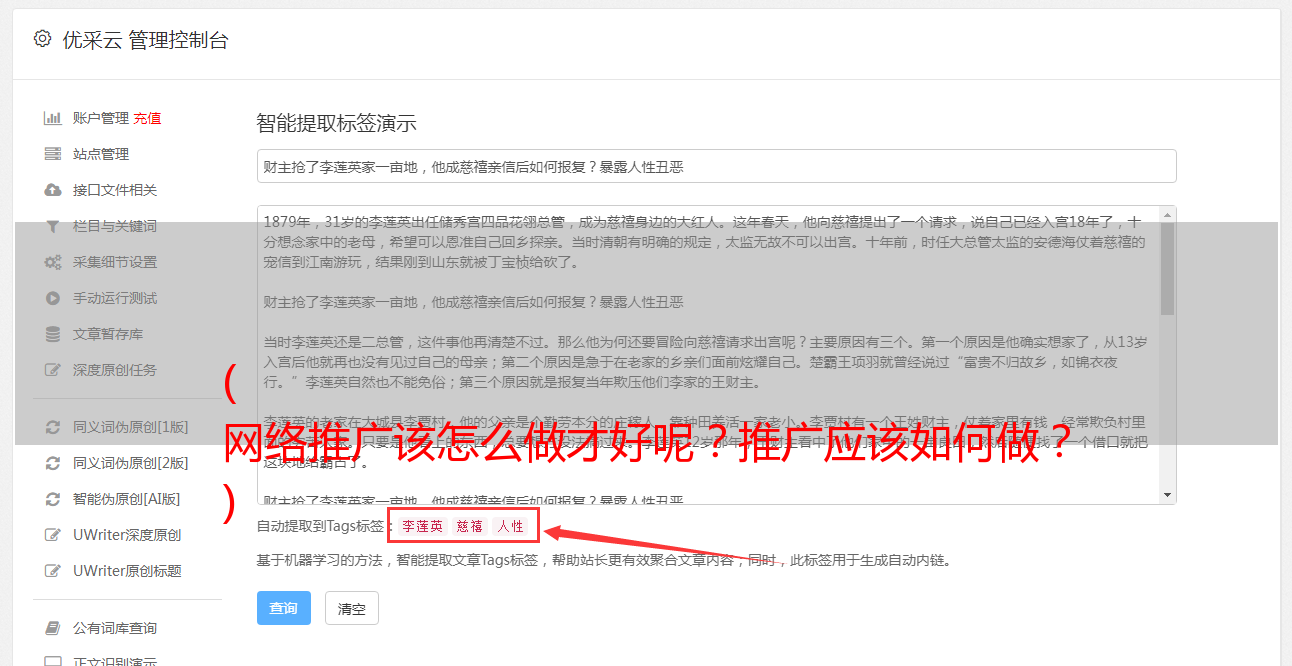Click the article title input field
The image size is (1292, 666).
716,166
